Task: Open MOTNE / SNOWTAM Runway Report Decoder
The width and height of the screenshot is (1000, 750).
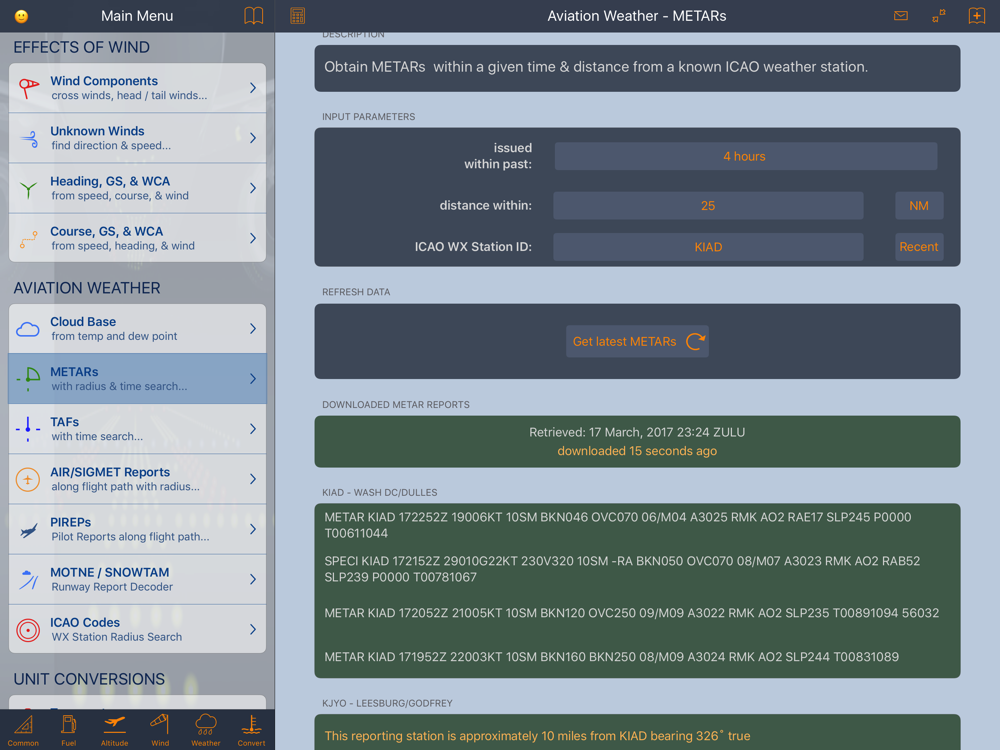Action: (137, 579)
